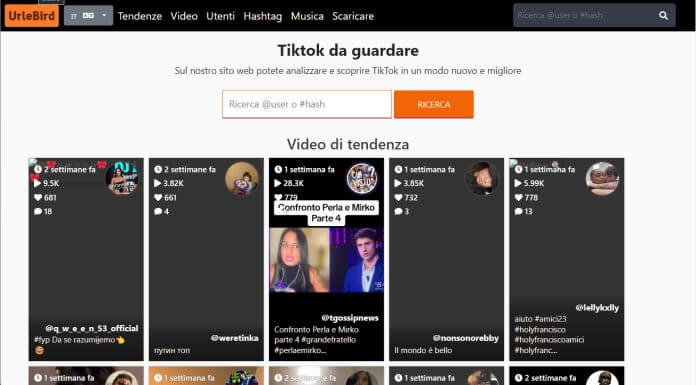
Task: Click the UrleBird logo
Action: tap(32, 16)
